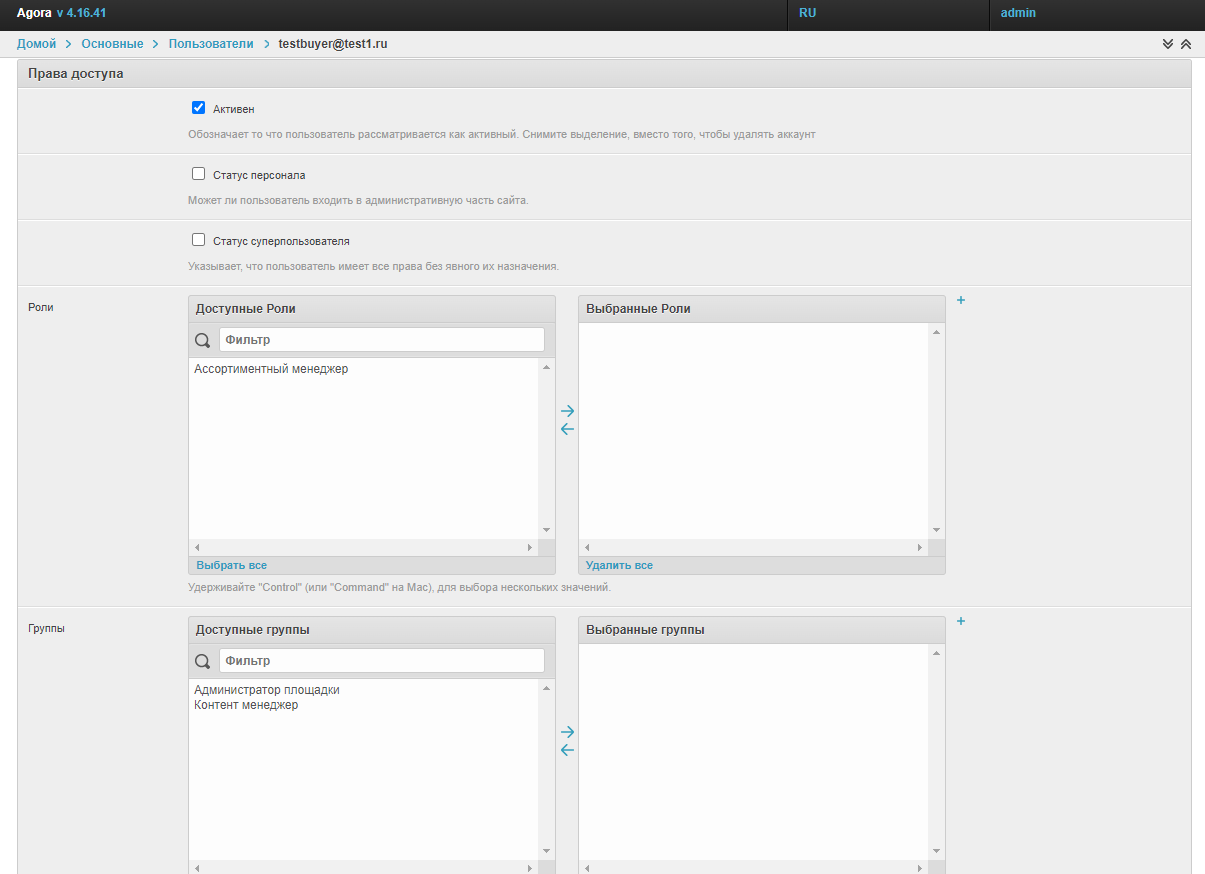Click the plus icon to add new role
The image size is (1205, 874).
[x=961, y=300]
